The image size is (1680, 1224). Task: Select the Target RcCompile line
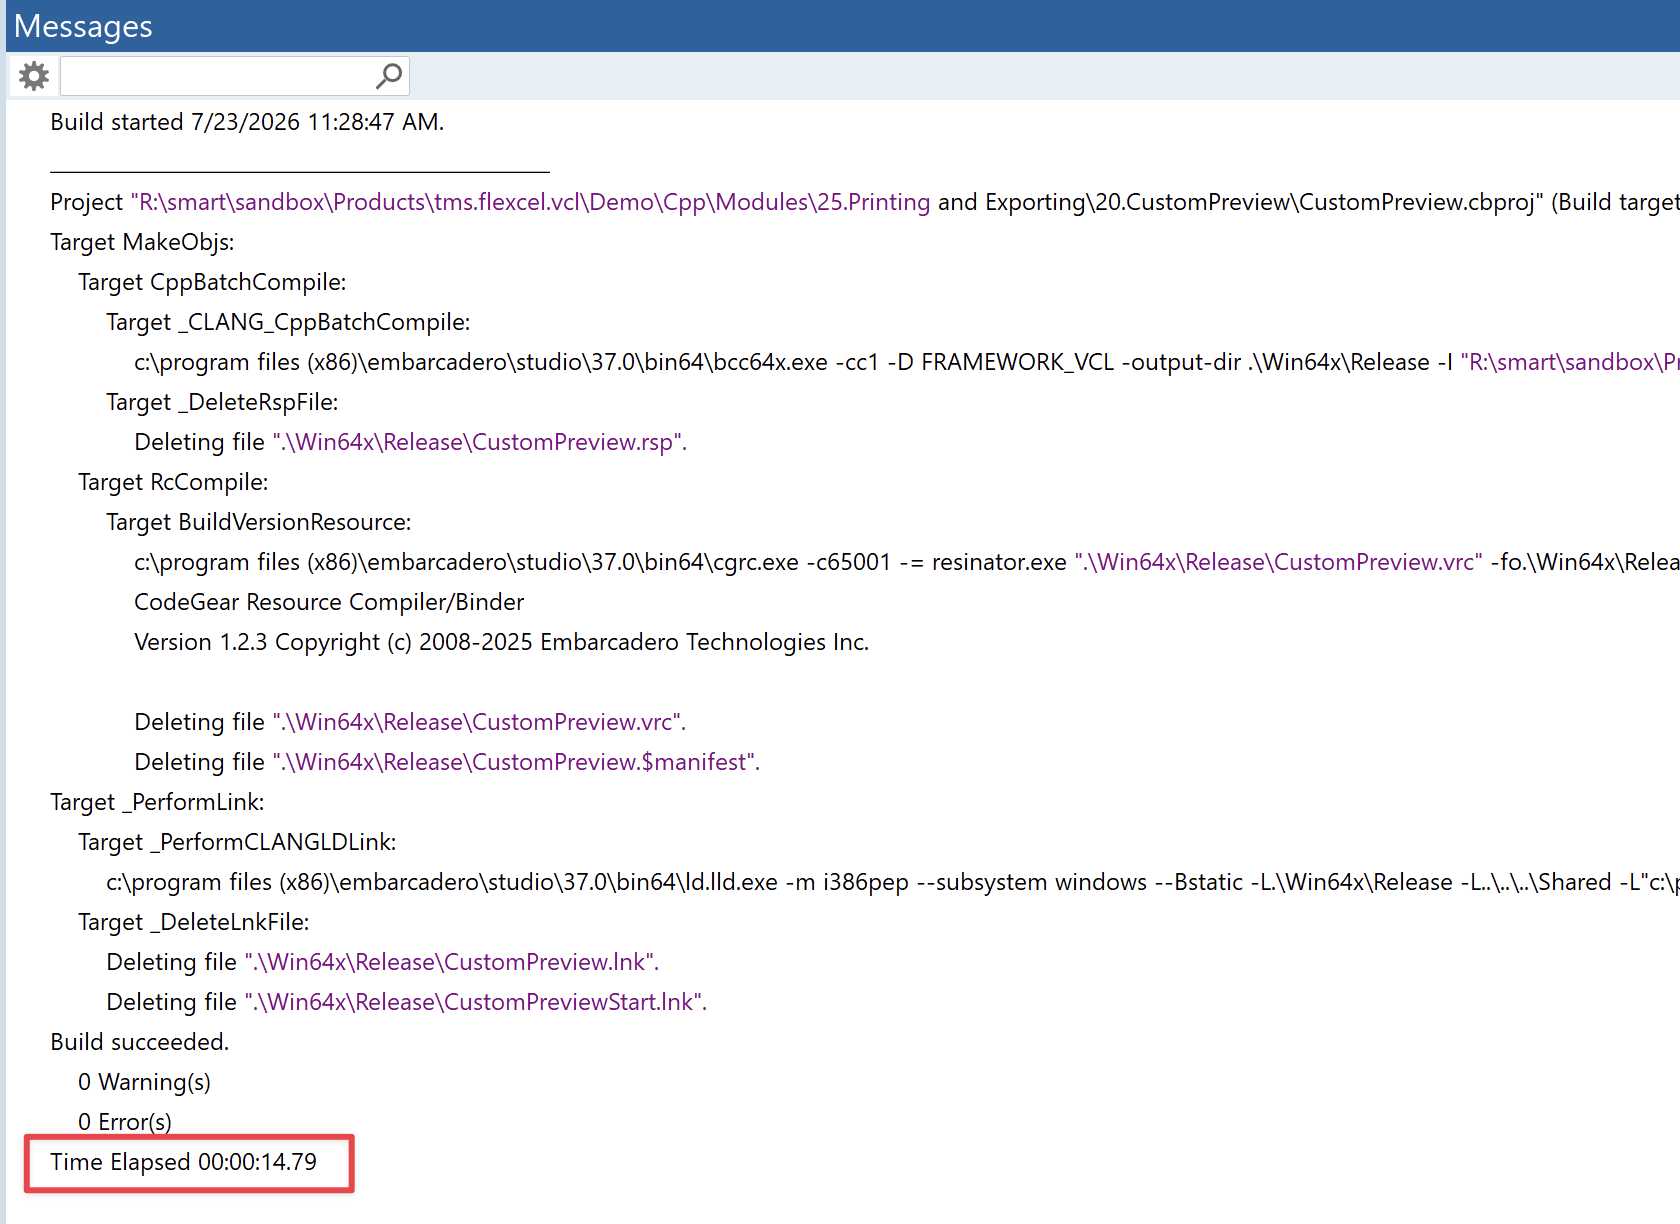coord(173,482)
